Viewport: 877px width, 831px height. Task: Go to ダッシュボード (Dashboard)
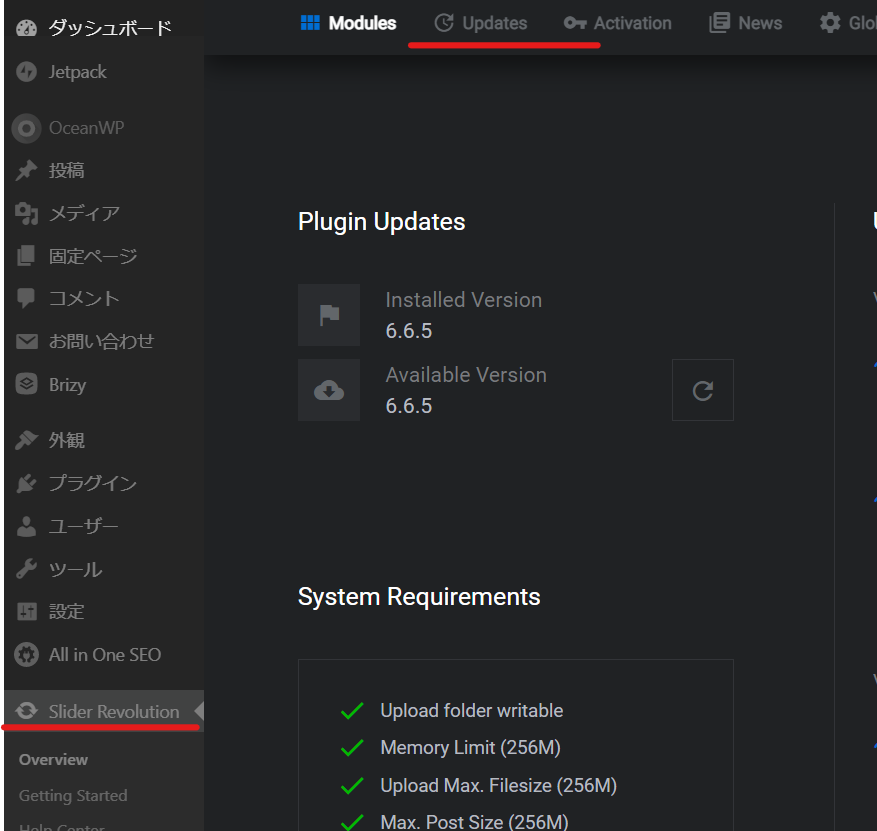109,28
